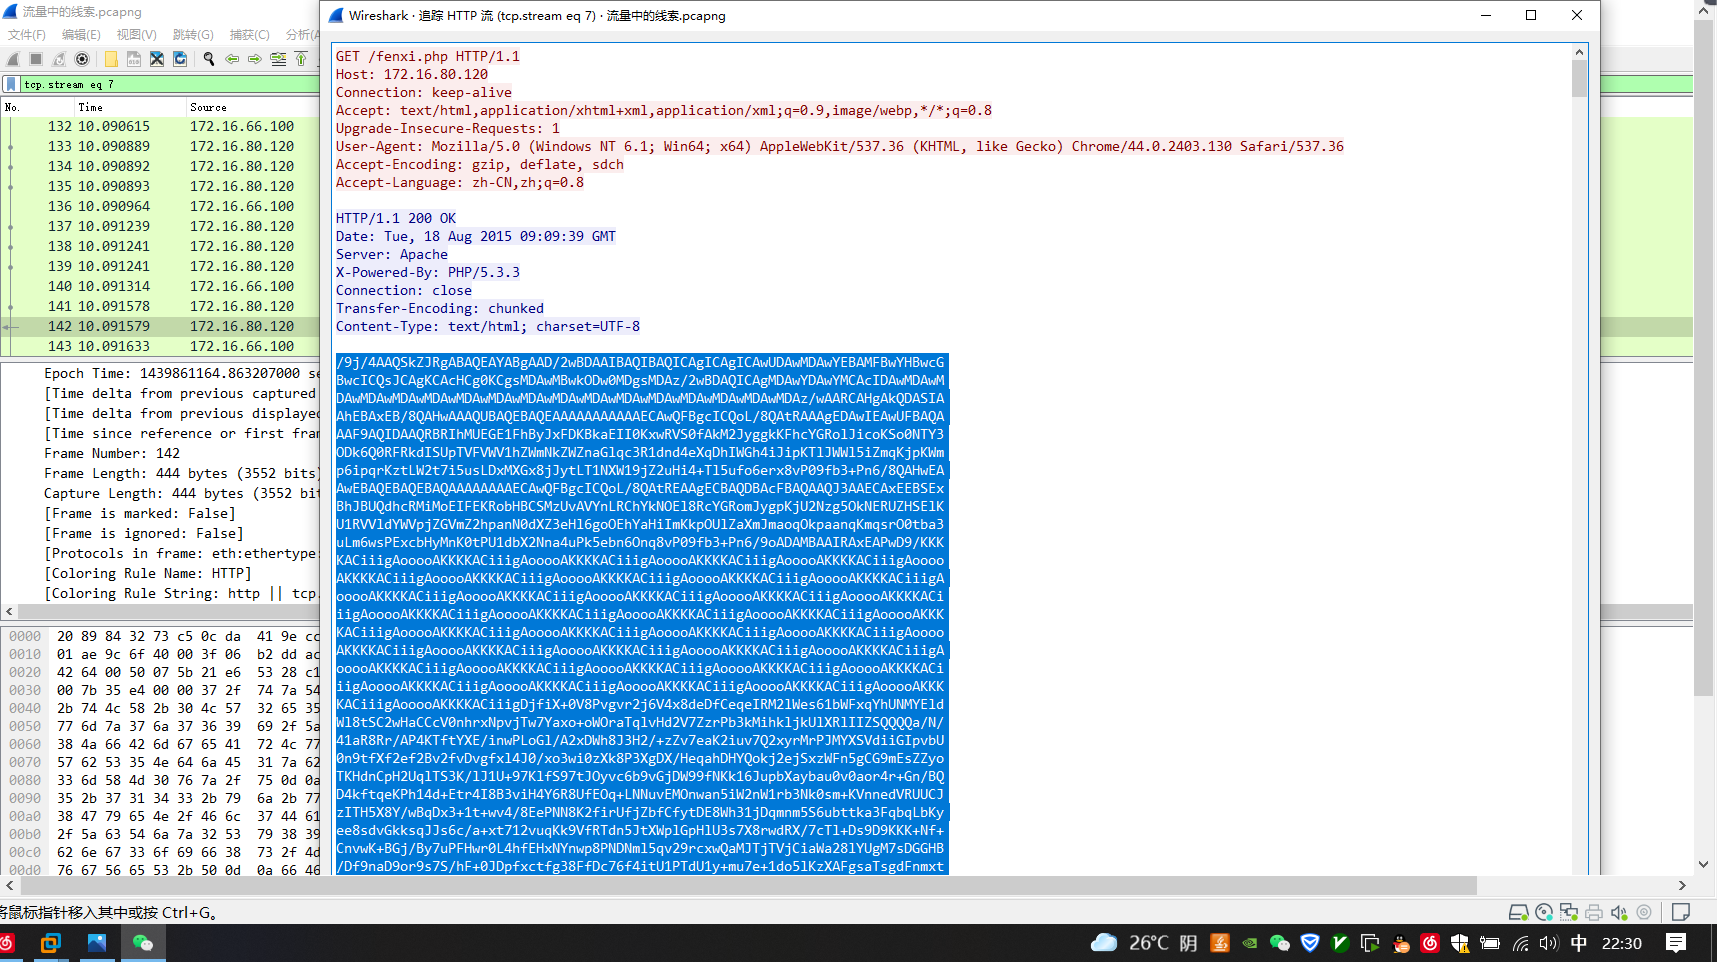Open saved display filter bookmarks
The height and width of the screenshot is (962, 1717).
click(x=11, y=84)
